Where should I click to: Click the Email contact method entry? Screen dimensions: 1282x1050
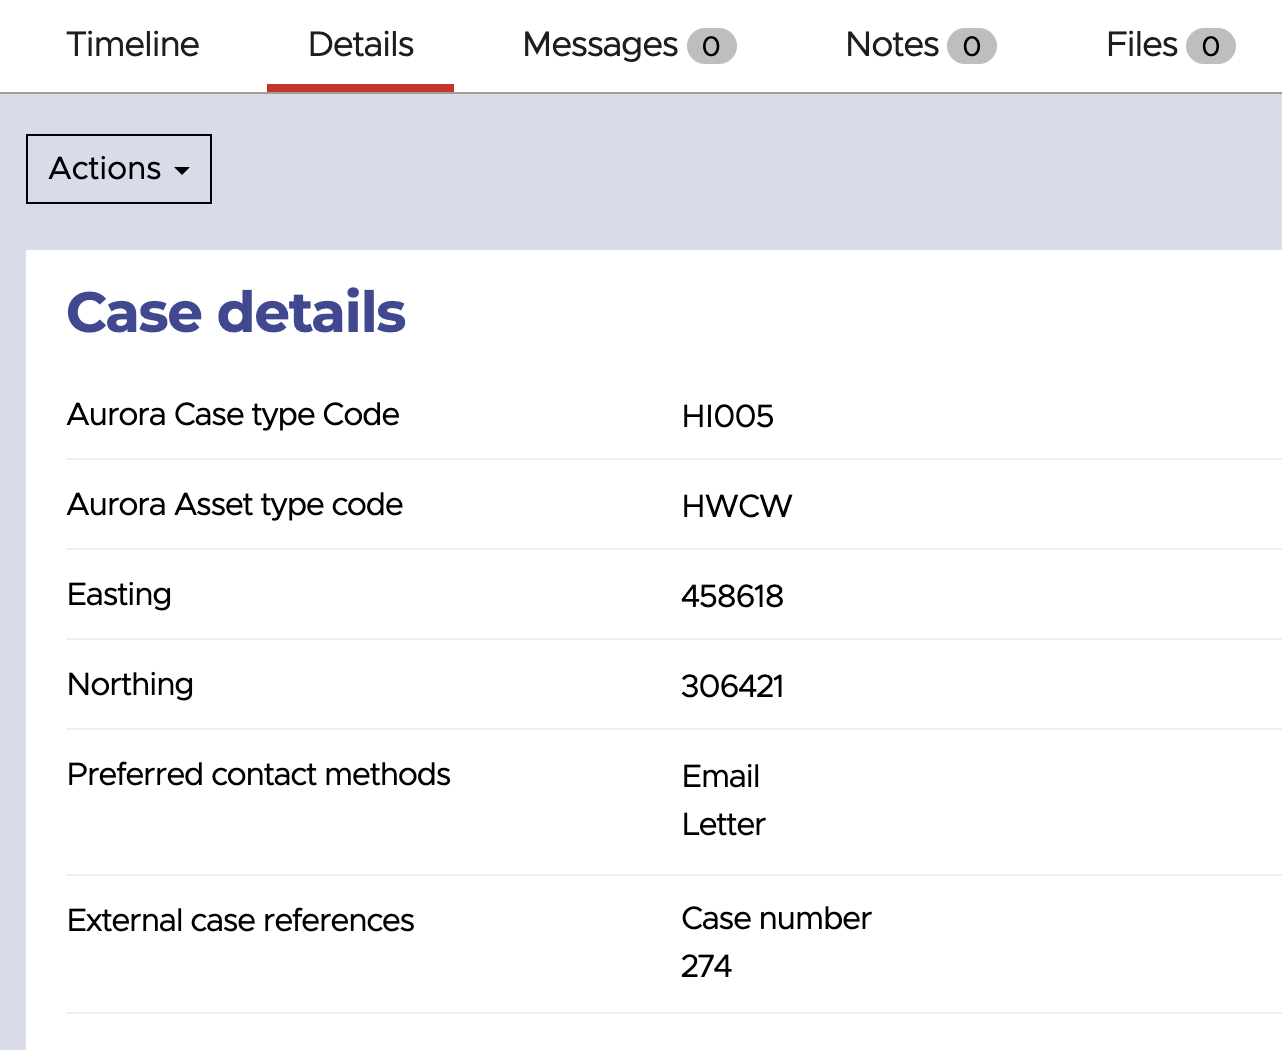[720, 776]
